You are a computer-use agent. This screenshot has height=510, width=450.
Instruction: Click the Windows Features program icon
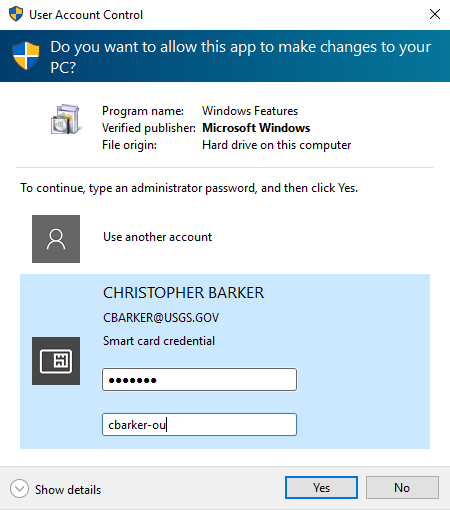click(x=66, y=119)
